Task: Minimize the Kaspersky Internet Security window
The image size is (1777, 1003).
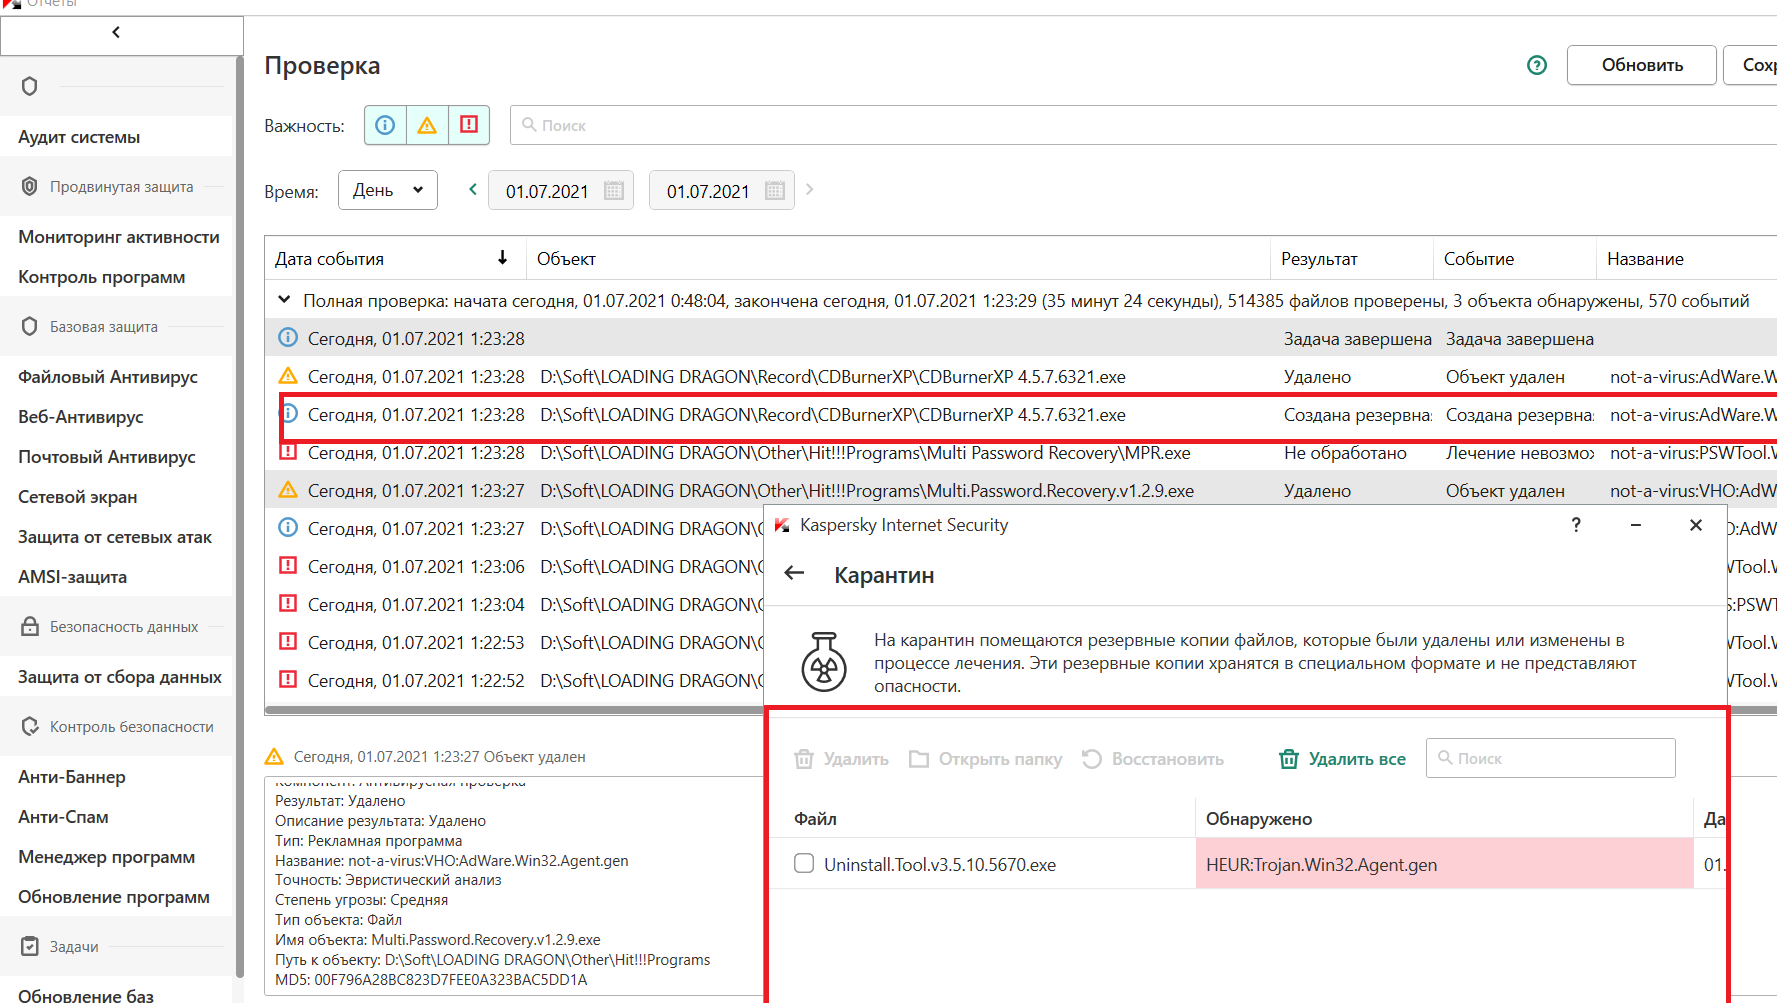Action: coord(1636,525)
